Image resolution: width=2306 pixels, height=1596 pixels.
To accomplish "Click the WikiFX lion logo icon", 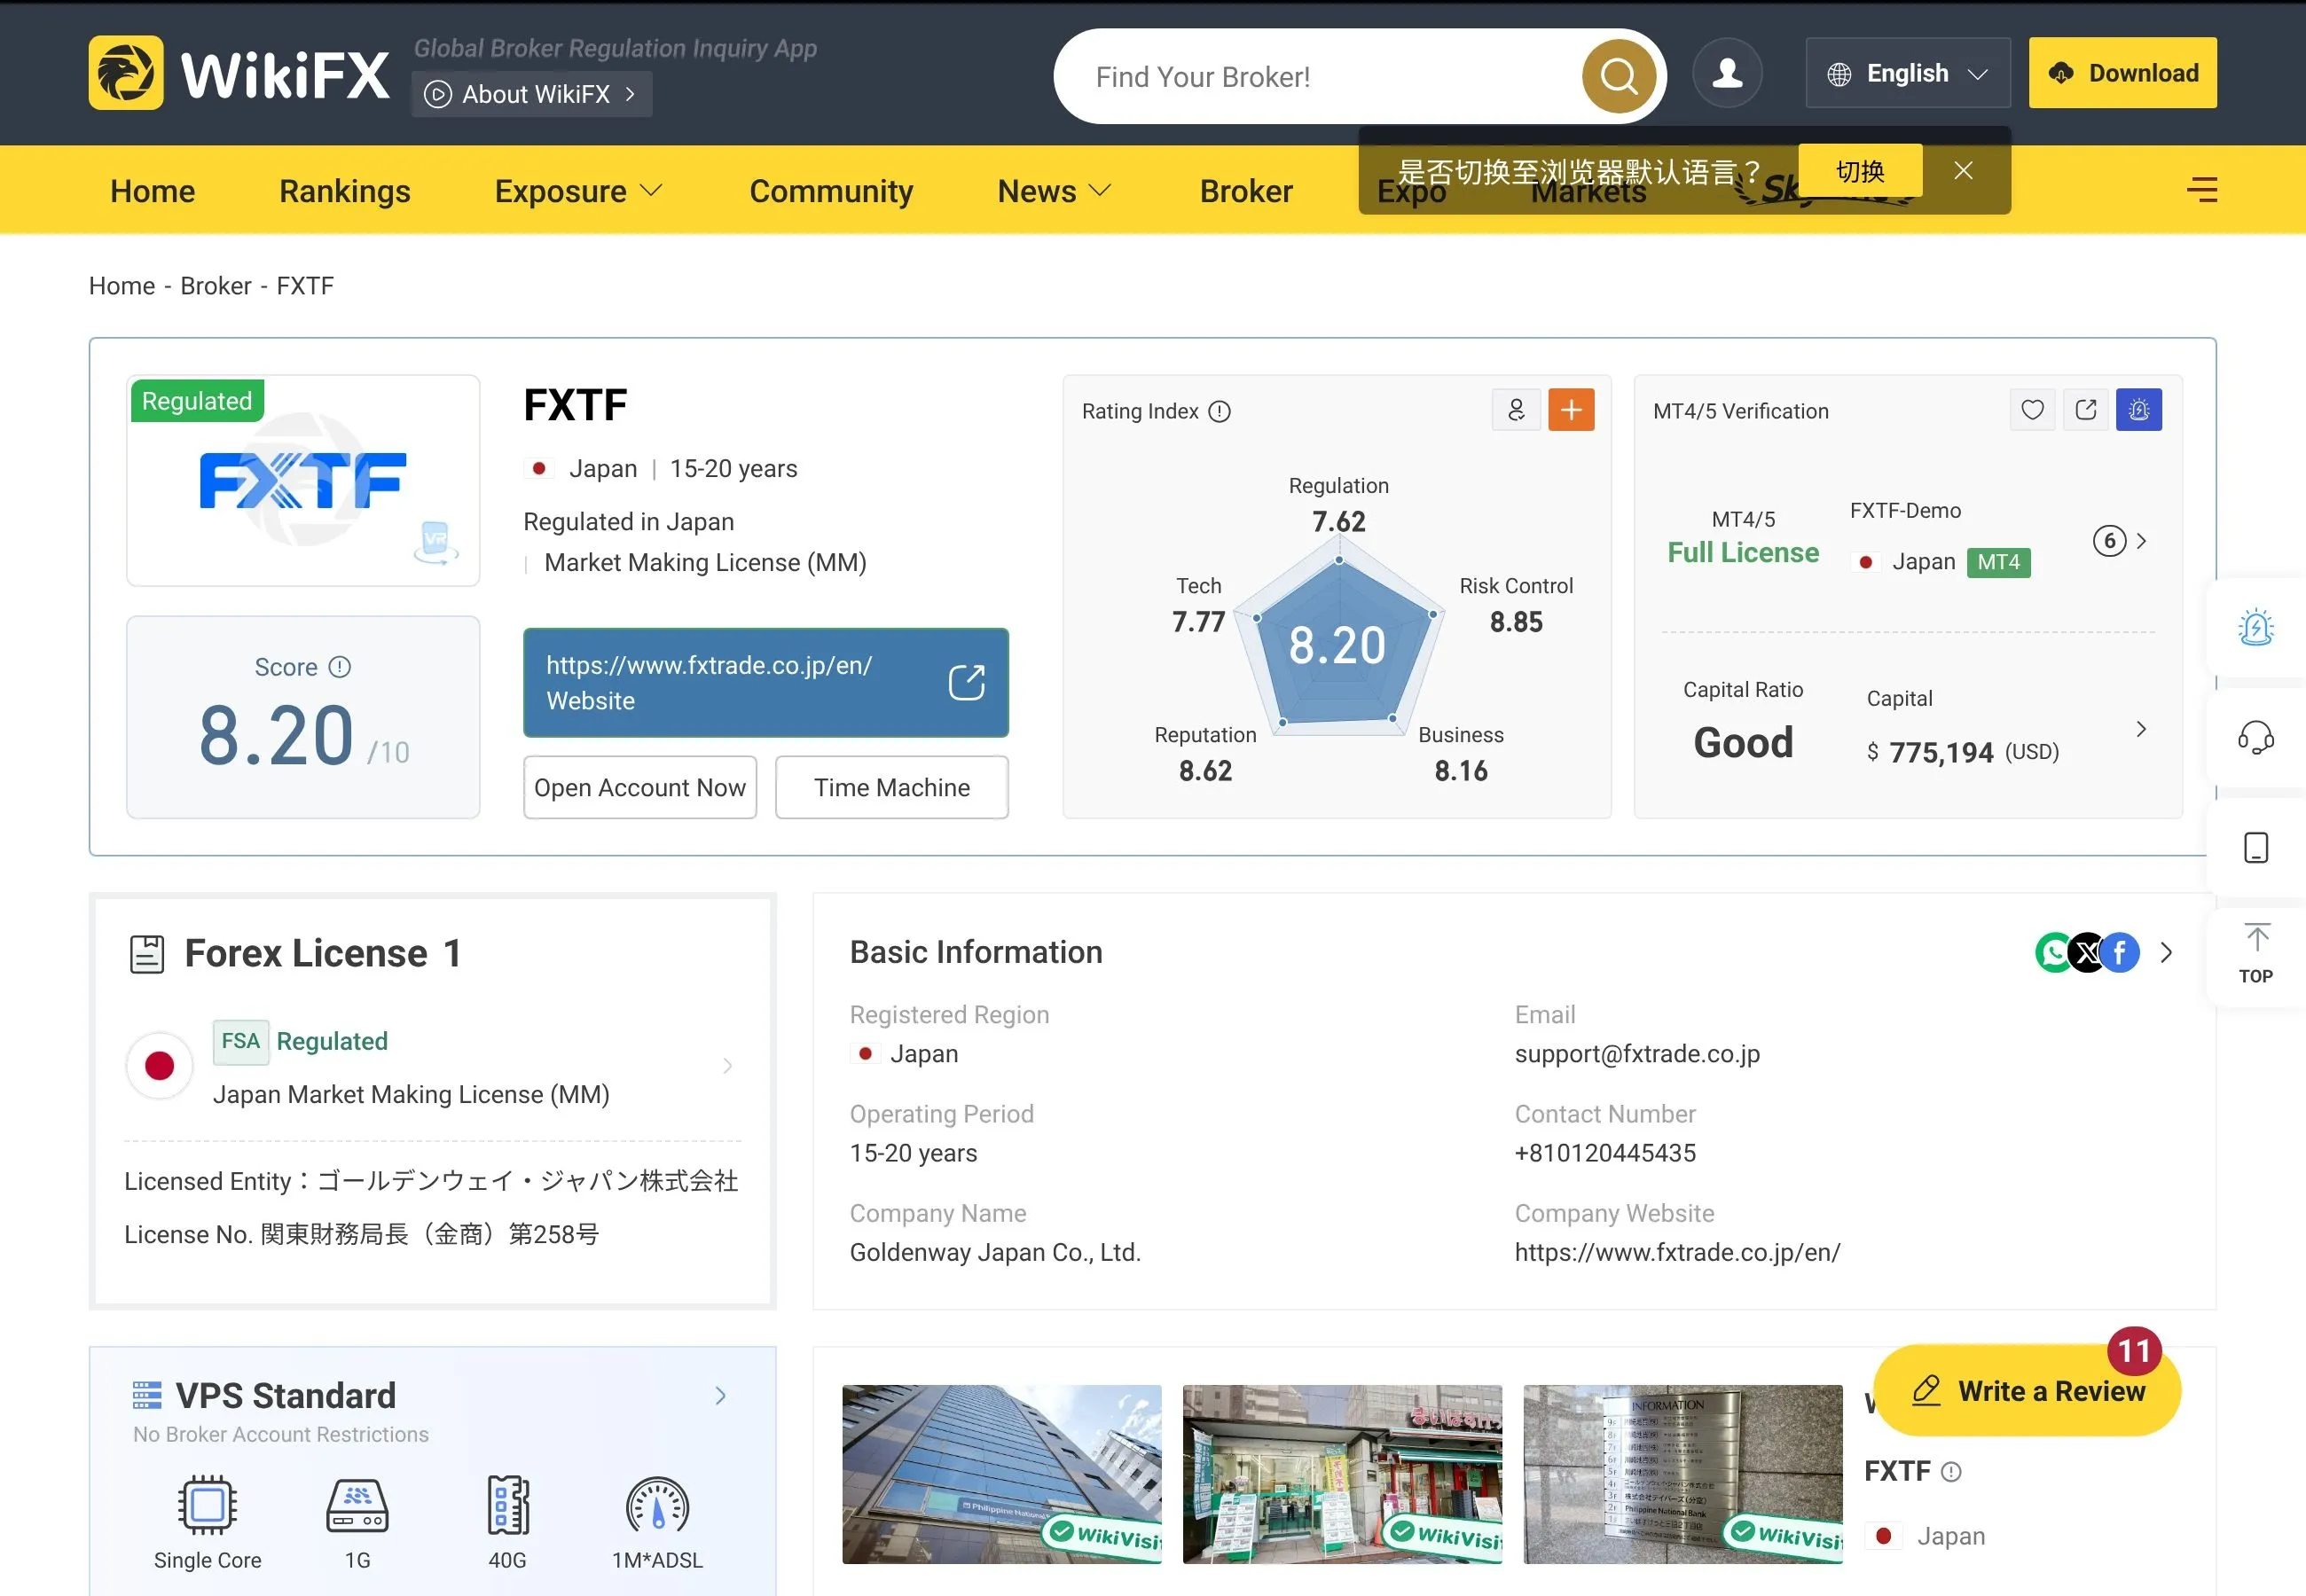I will [x=126, y=73].
